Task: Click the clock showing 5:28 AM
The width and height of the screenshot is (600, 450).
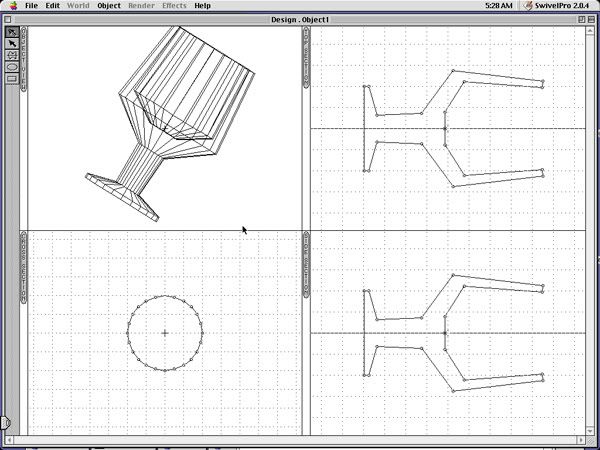Action: point(499,6)
